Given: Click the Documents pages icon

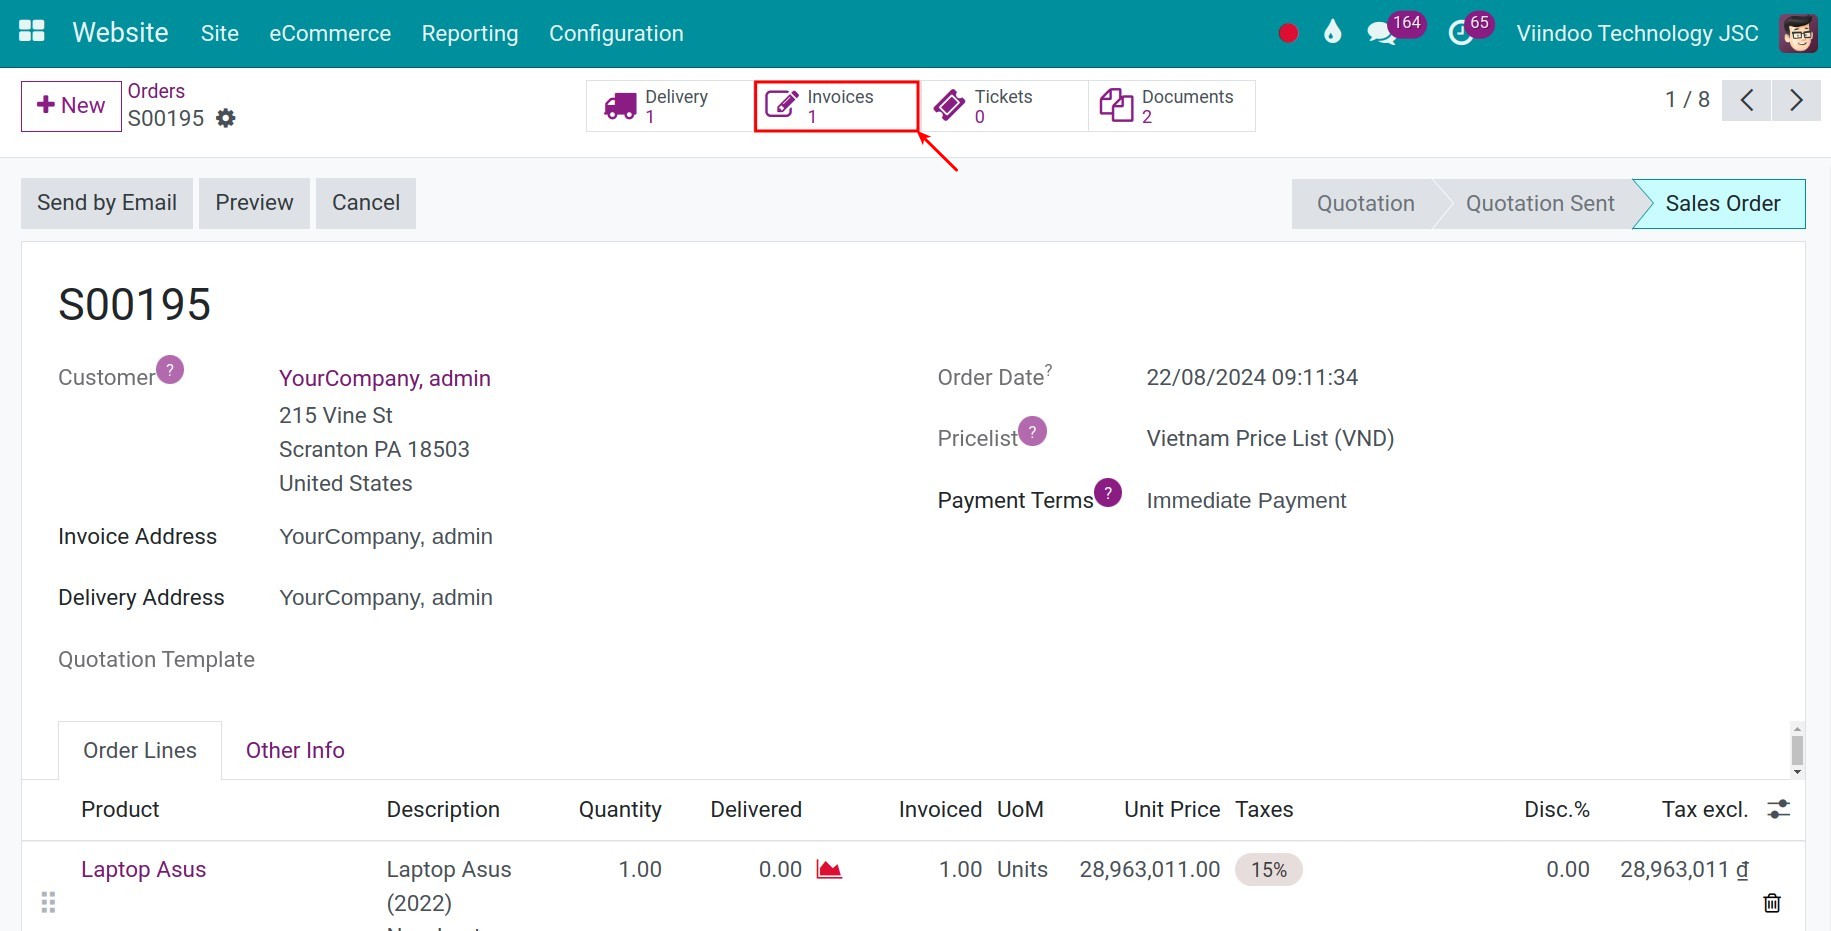Looking at the screenshot, I should click(1116, 104).
